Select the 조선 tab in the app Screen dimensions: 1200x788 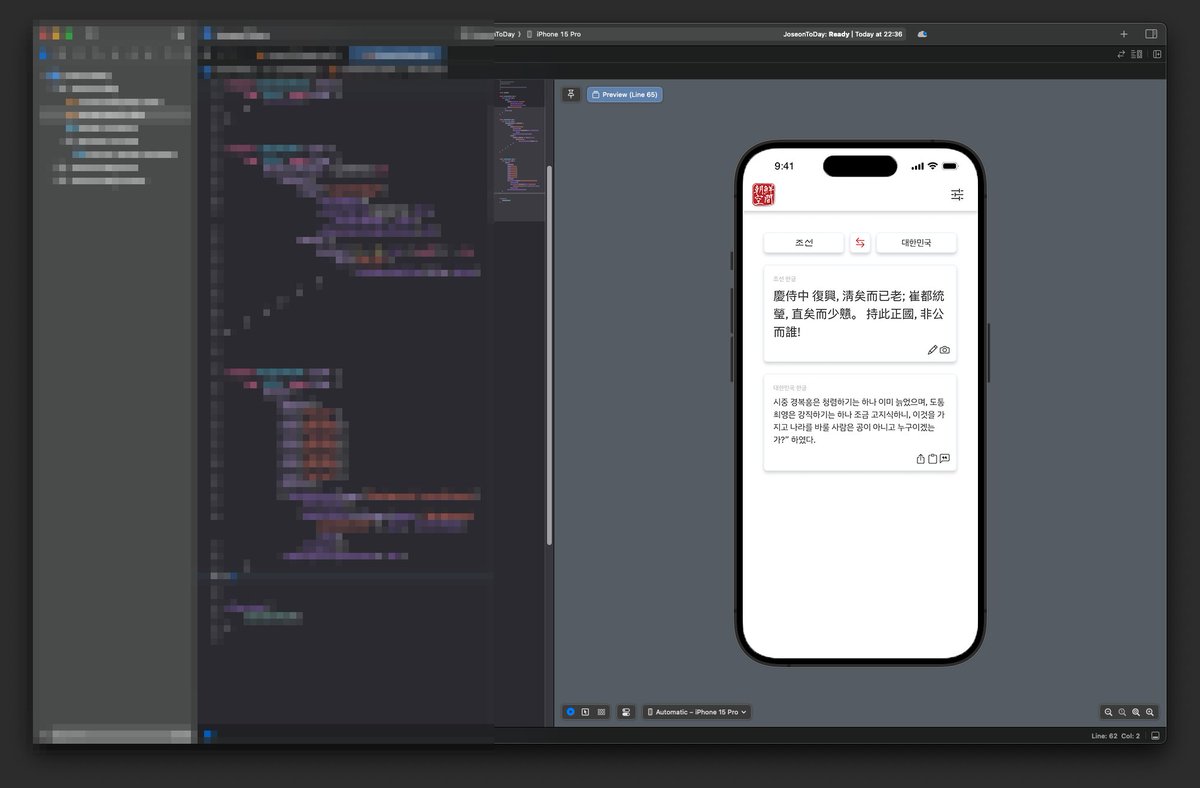pyautogui.click(x=804, y=243)
